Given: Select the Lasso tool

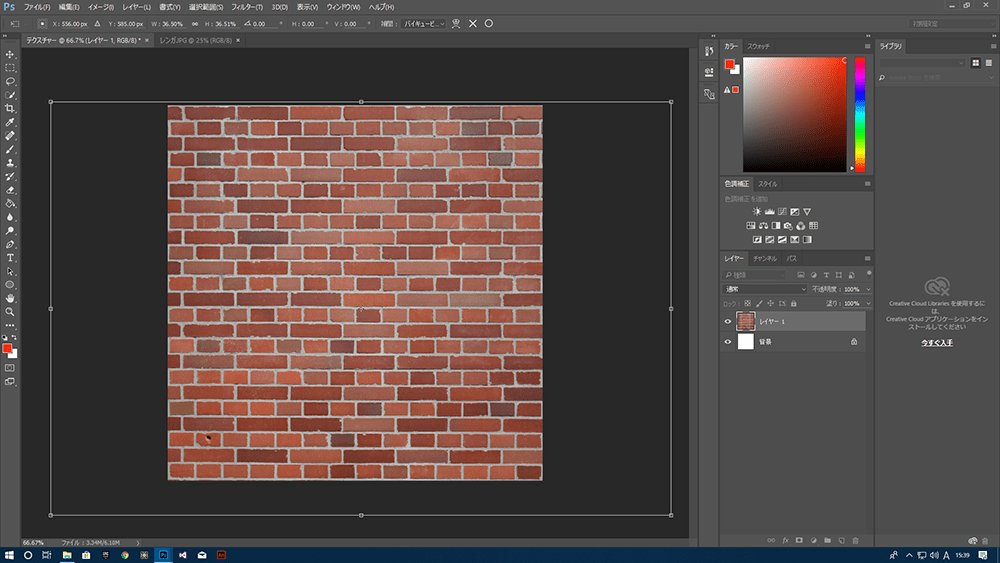Looking at the screenshot, I should pyautogui.click(x=10, y=81).
